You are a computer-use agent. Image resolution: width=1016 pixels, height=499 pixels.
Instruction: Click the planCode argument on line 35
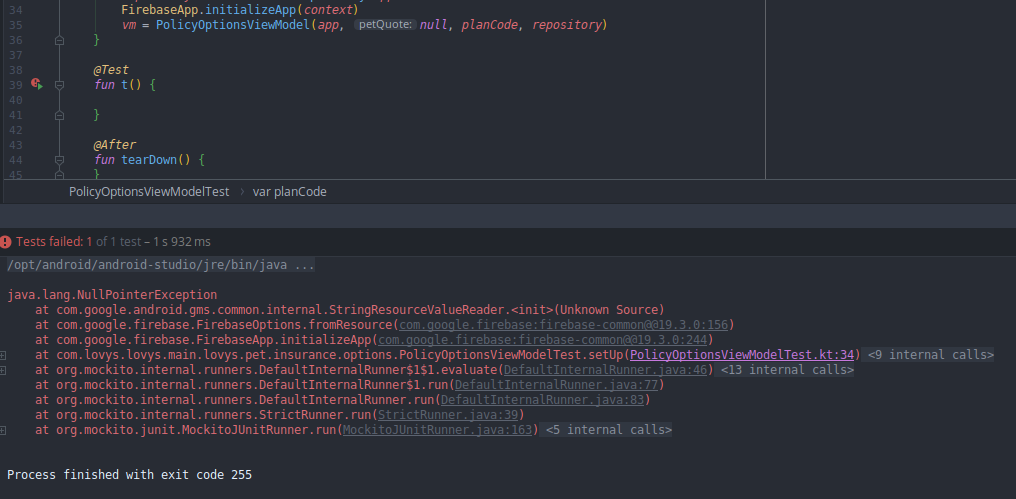[x=489, y=25]
